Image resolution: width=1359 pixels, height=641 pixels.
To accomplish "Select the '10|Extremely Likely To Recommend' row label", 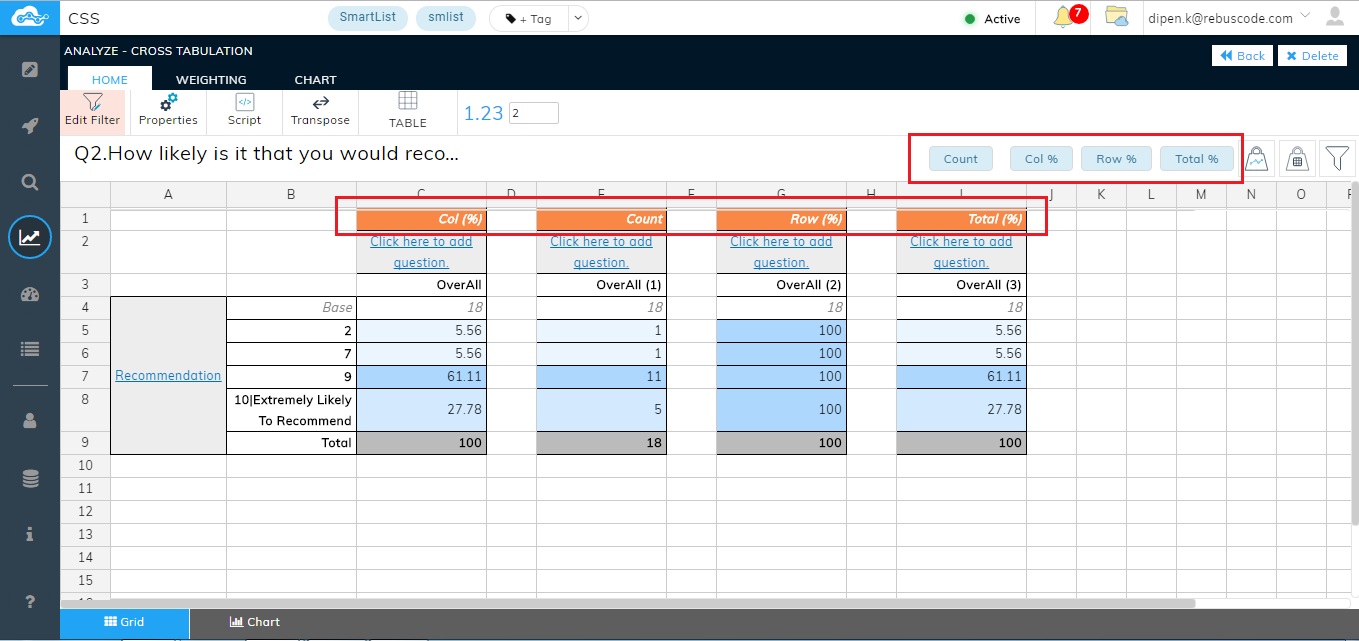I will pyautogui.click(x=291, y=410).
